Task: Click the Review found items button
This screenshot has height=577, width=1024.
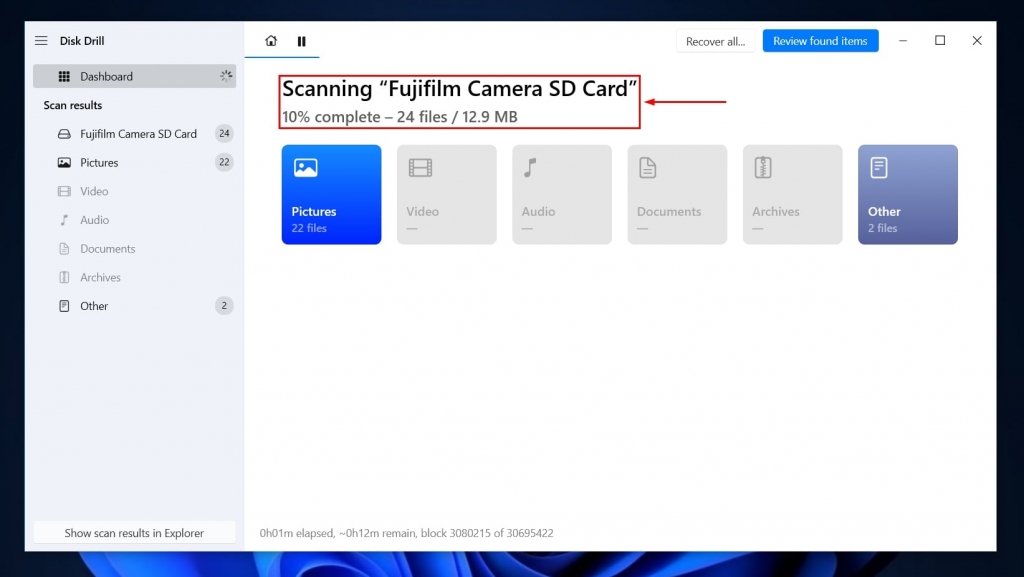Action: click(x=820, y=41)
